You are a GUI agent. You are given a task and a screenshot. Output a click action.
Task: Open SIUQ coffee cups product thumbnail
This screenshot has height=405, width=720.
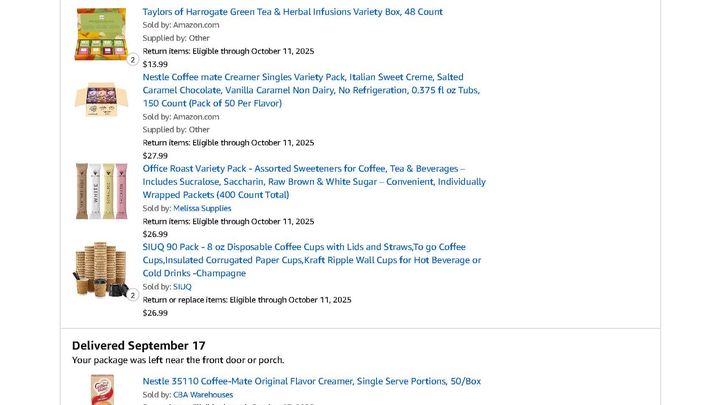(x=101, y=270)
